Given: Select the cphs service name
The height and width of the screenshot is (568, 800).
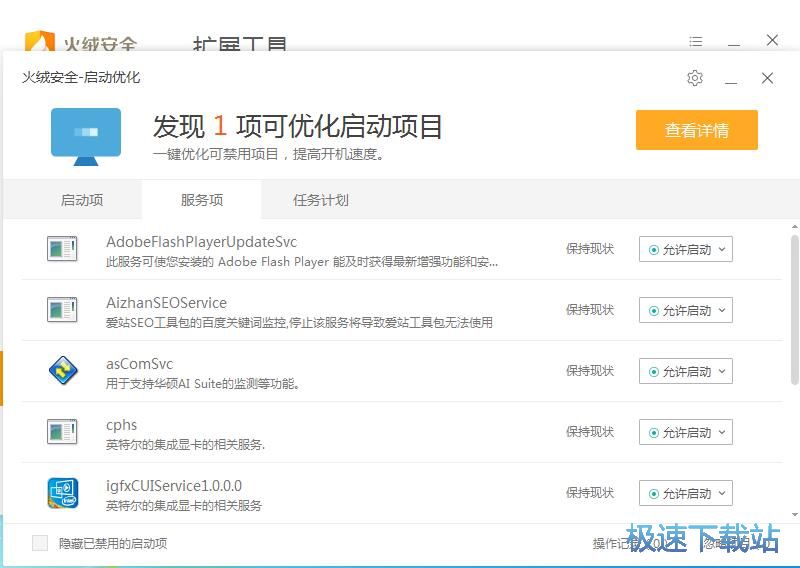Looking at the screenshot, I should 121,425.
